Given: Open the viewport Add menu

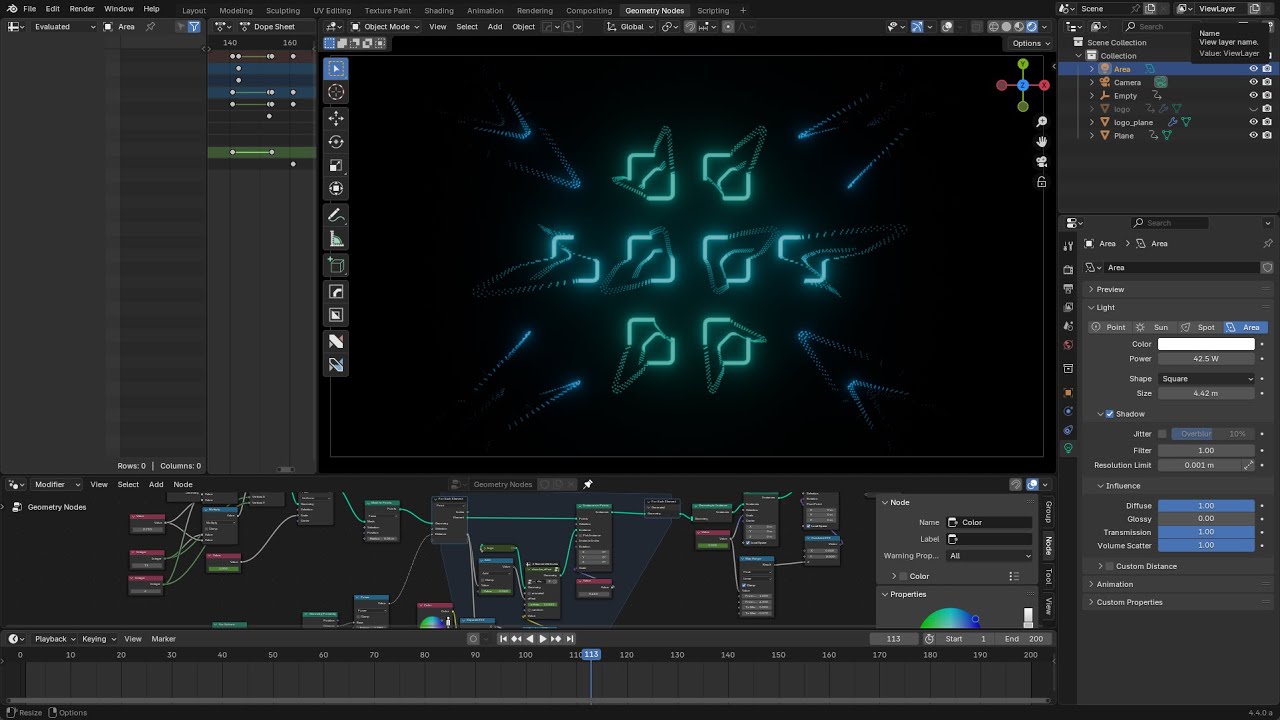Looking at the screenshot, I should pos(494,27).
